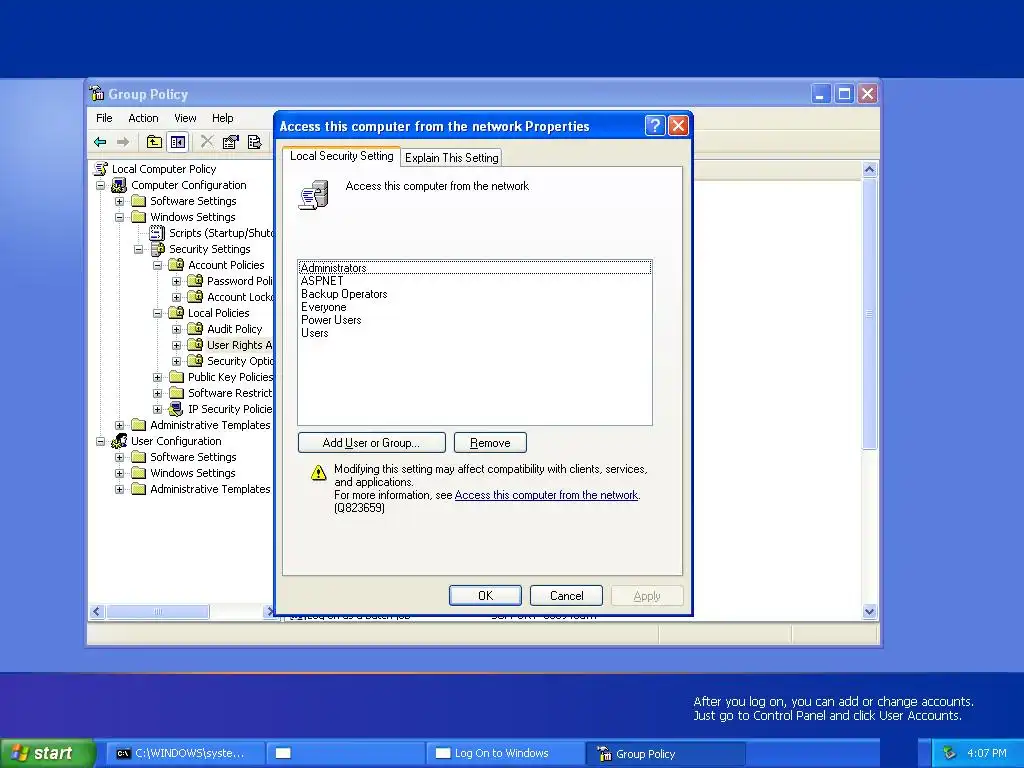
Task: Open Access this computer from the network link
Action: (x=546, y=495)
